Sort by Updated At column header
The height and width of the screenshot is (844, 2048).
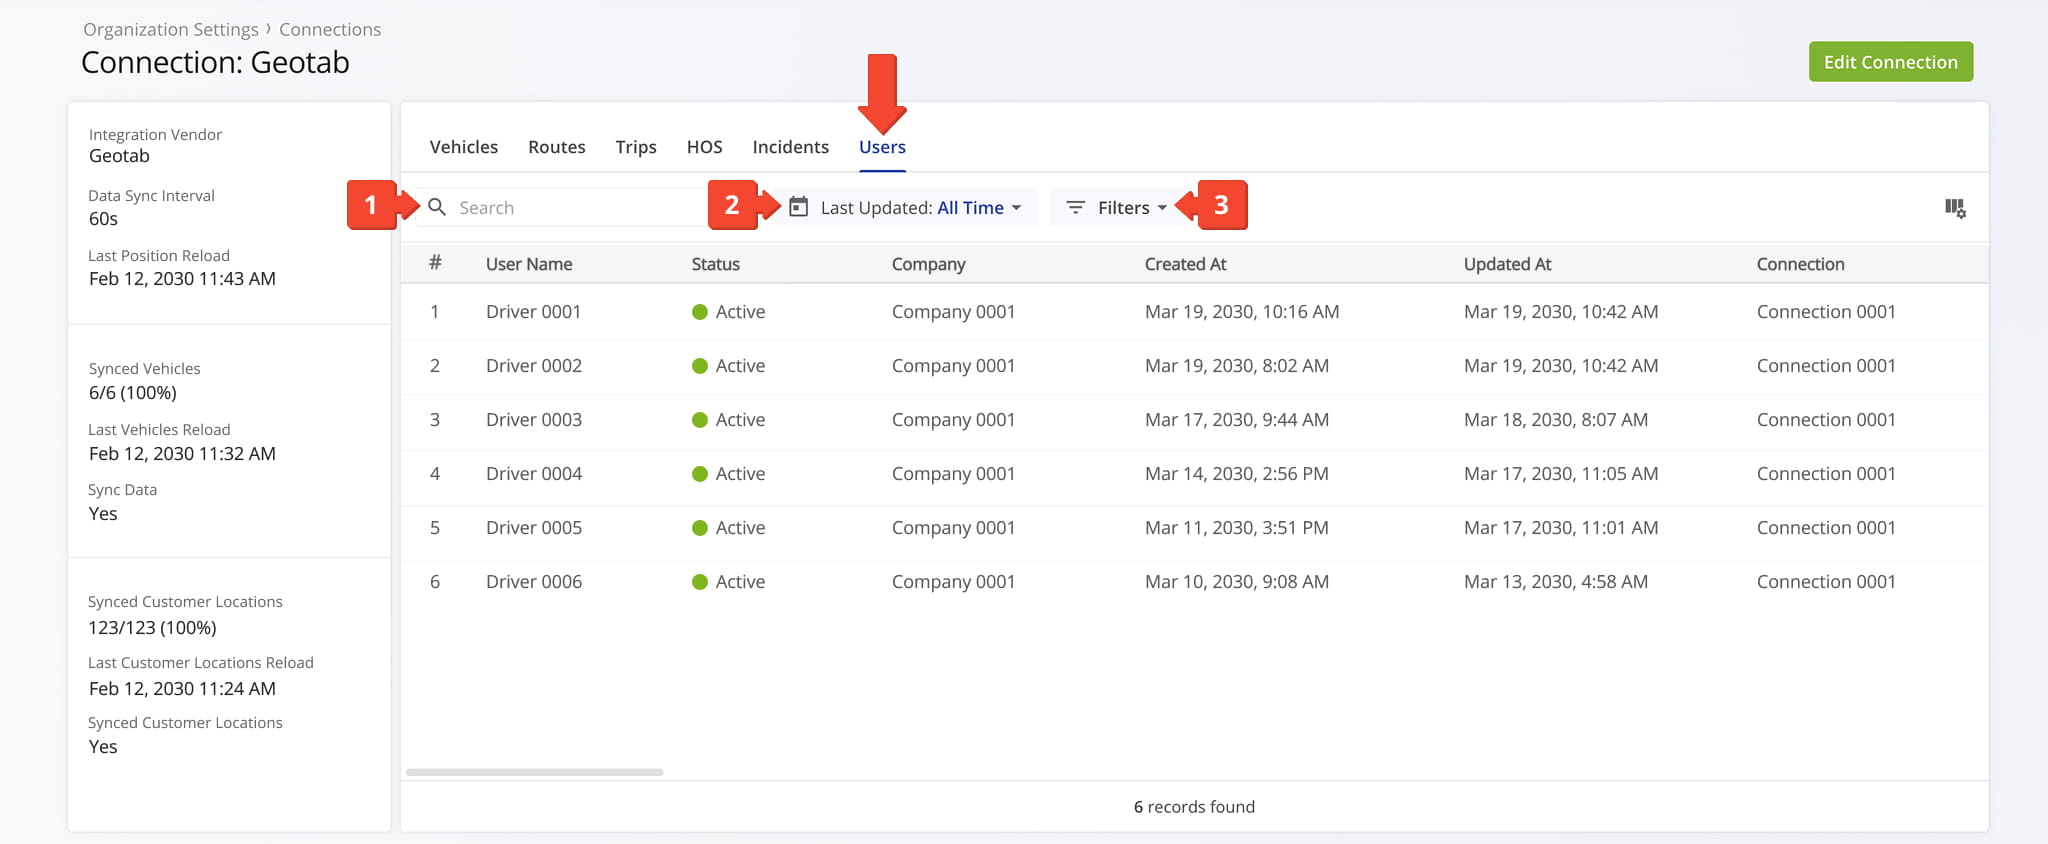[x=1507, y=264]
